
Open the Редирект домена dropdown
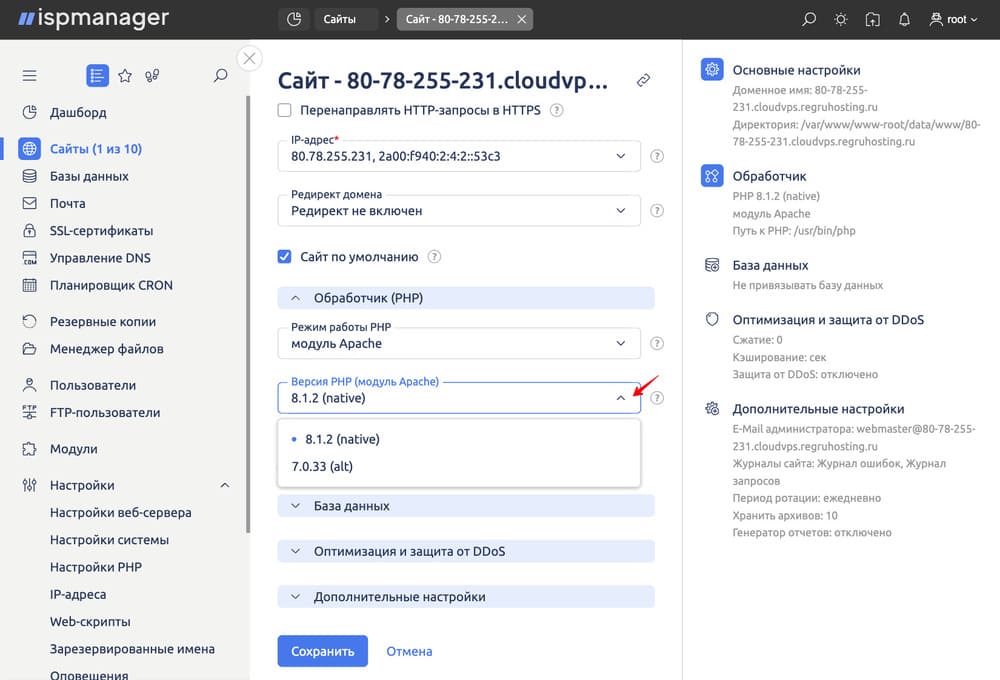pyautogui.click(x=458, y=210)
